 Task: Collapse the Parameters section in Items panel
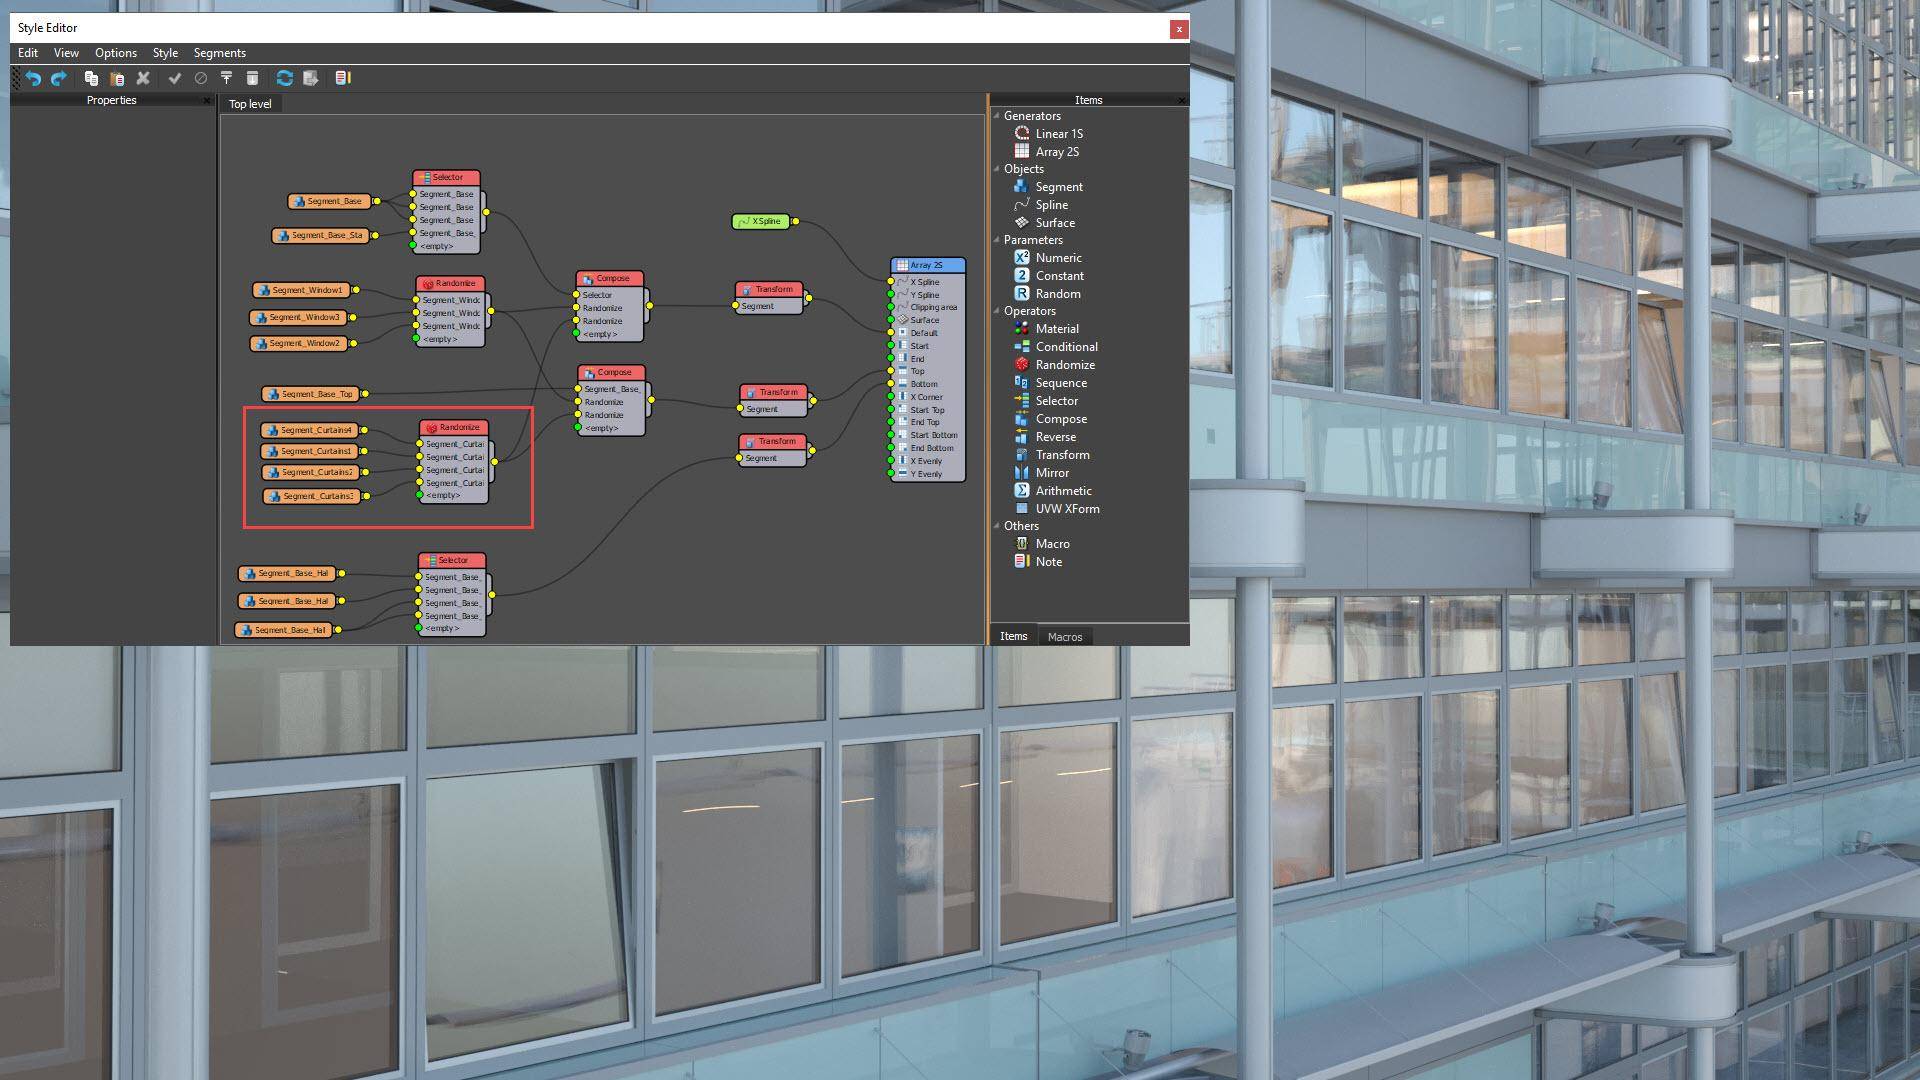point(997,240)
